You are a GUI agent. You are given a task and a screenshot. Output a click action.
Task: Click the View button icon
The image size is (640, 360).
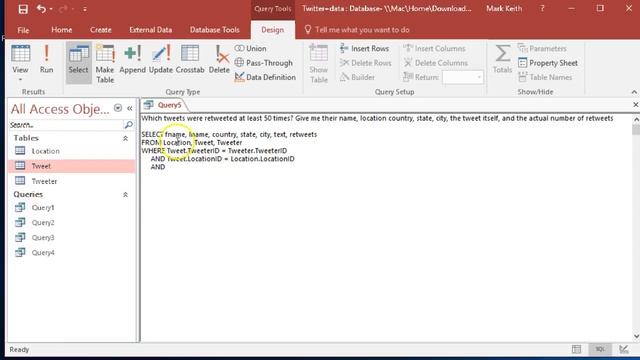click(20, 54)
